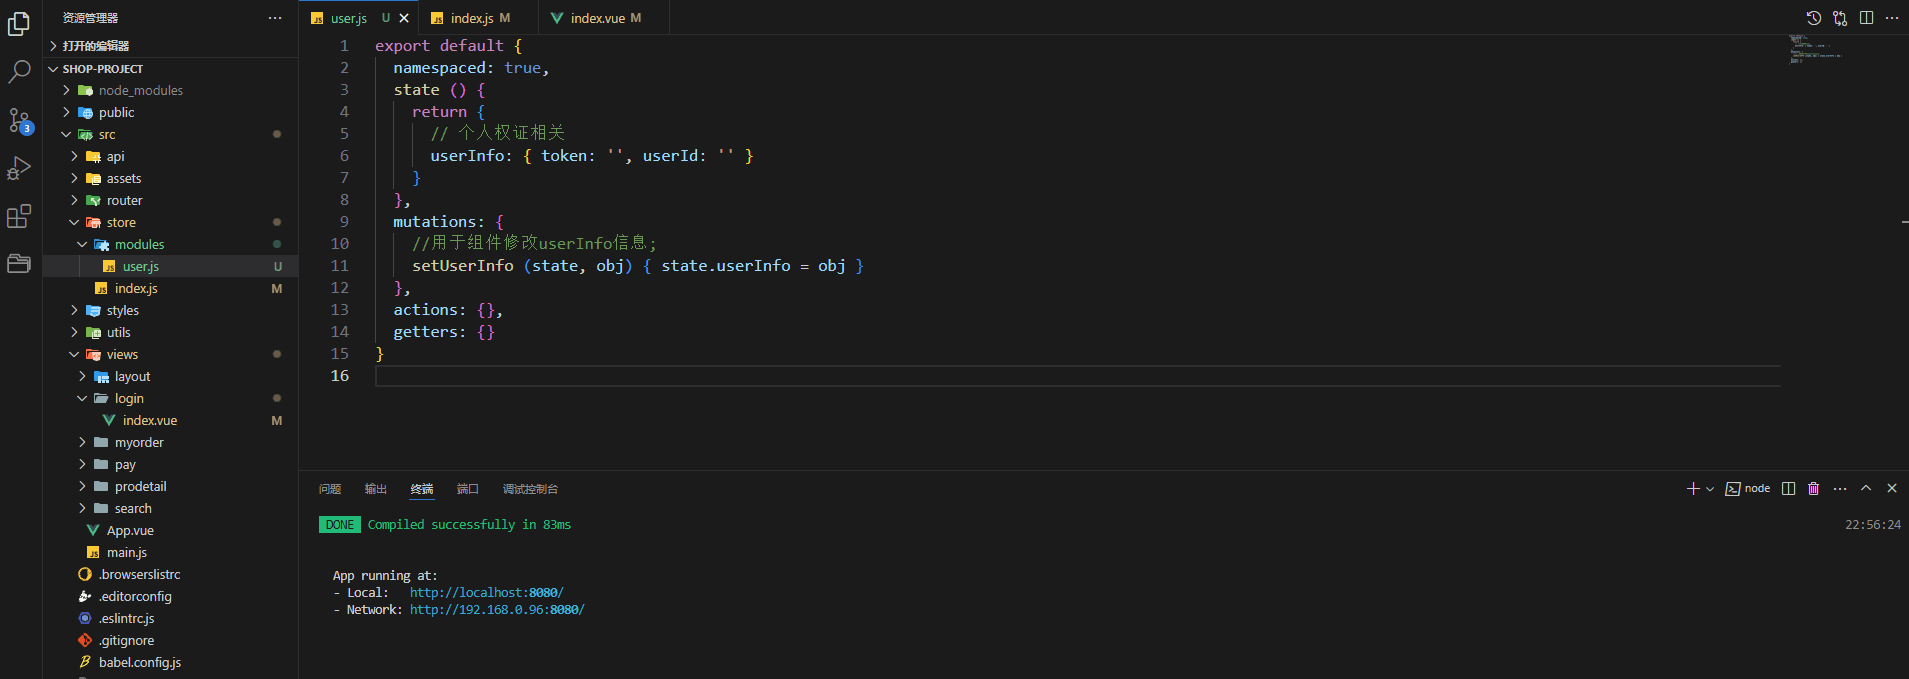The image size is (1909, 679).
Task: Open the new terminal profile dropdown arrow
Action: pos(1710,489)
